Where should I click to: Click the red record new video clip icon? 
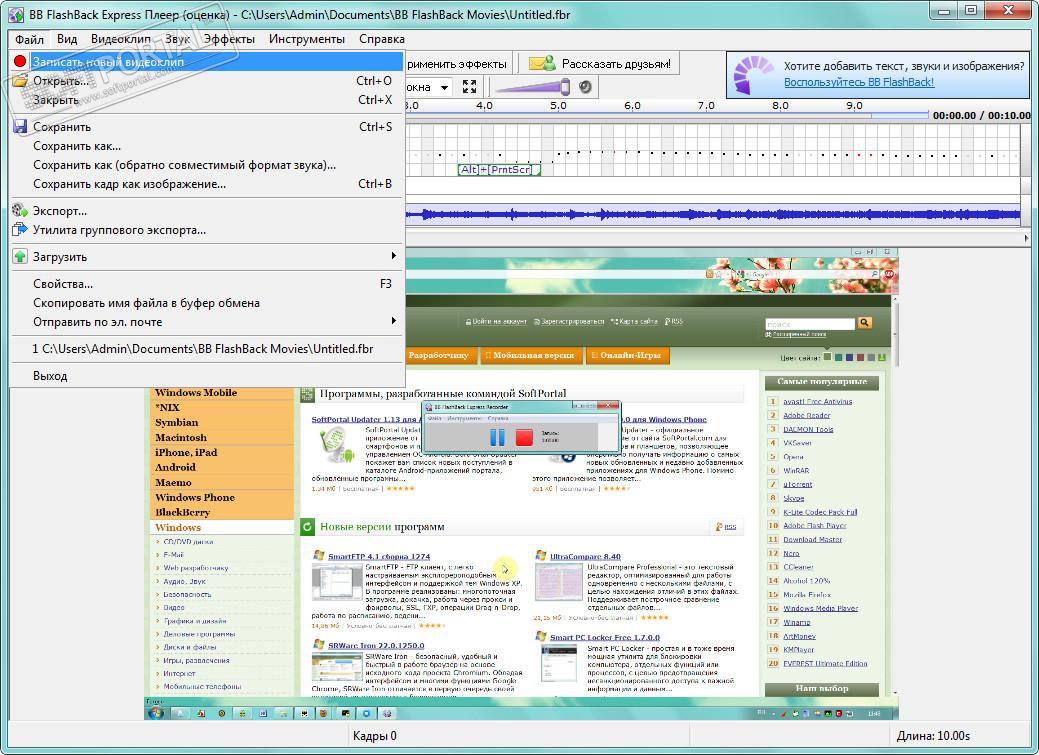click(x=20, y=62)
